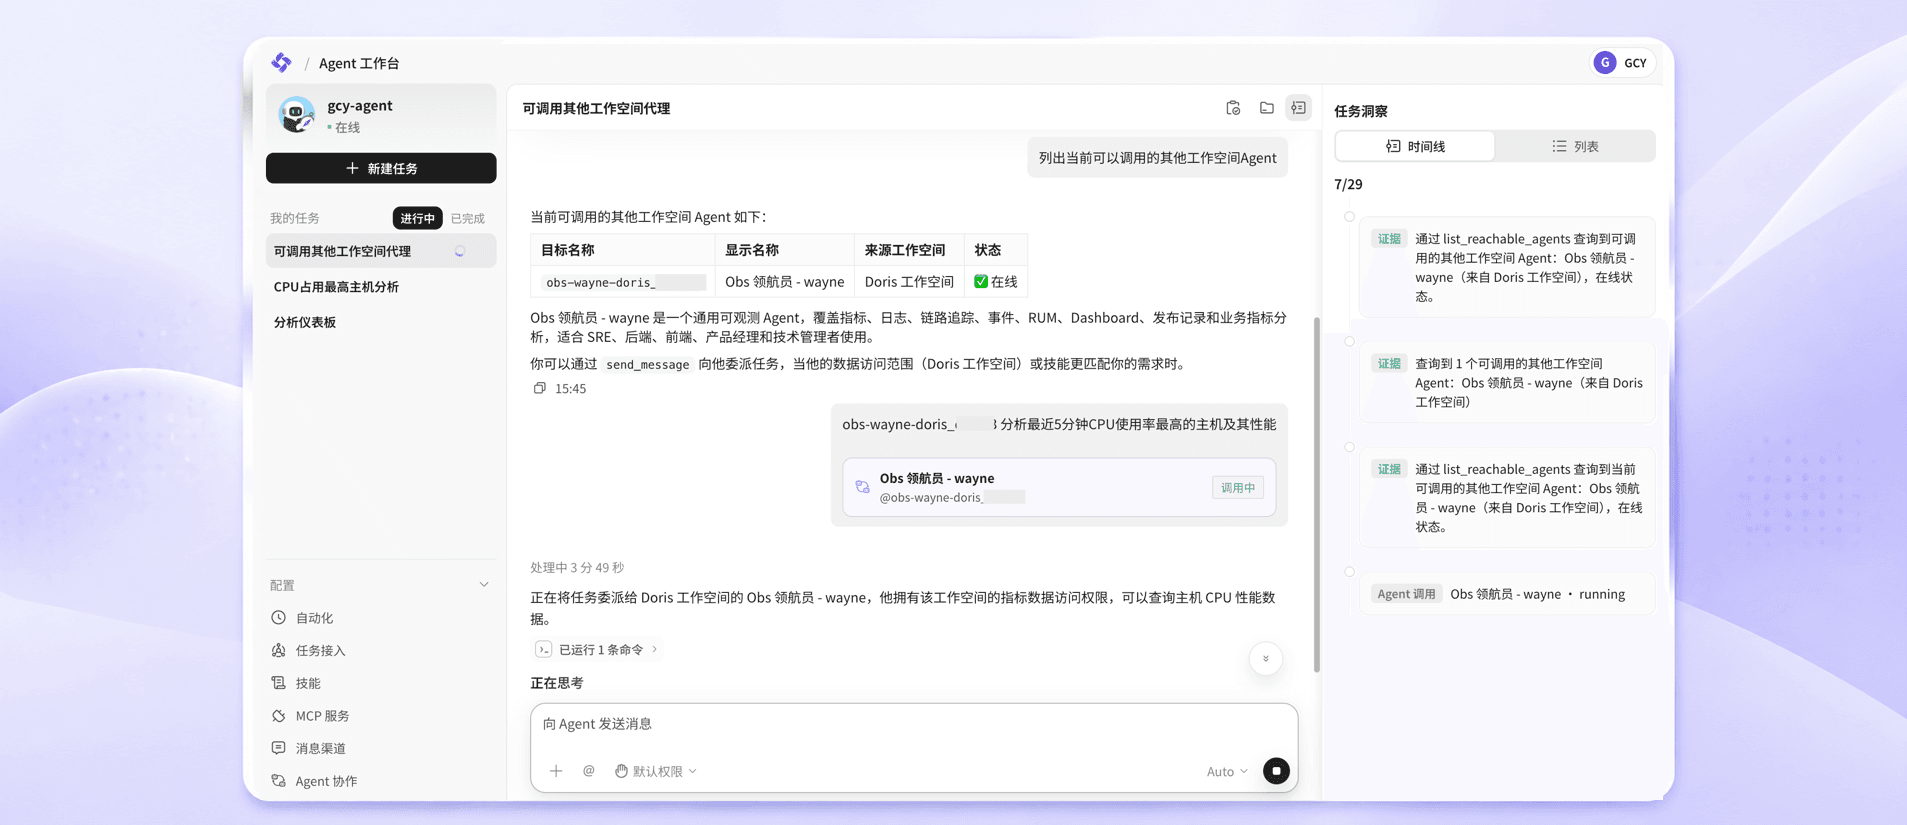Image resolution: width=1907 pixels, height=825 pixels.
Task: Focus the 向 Agent 发送消息 input field
Action: [x=914, y=724]
